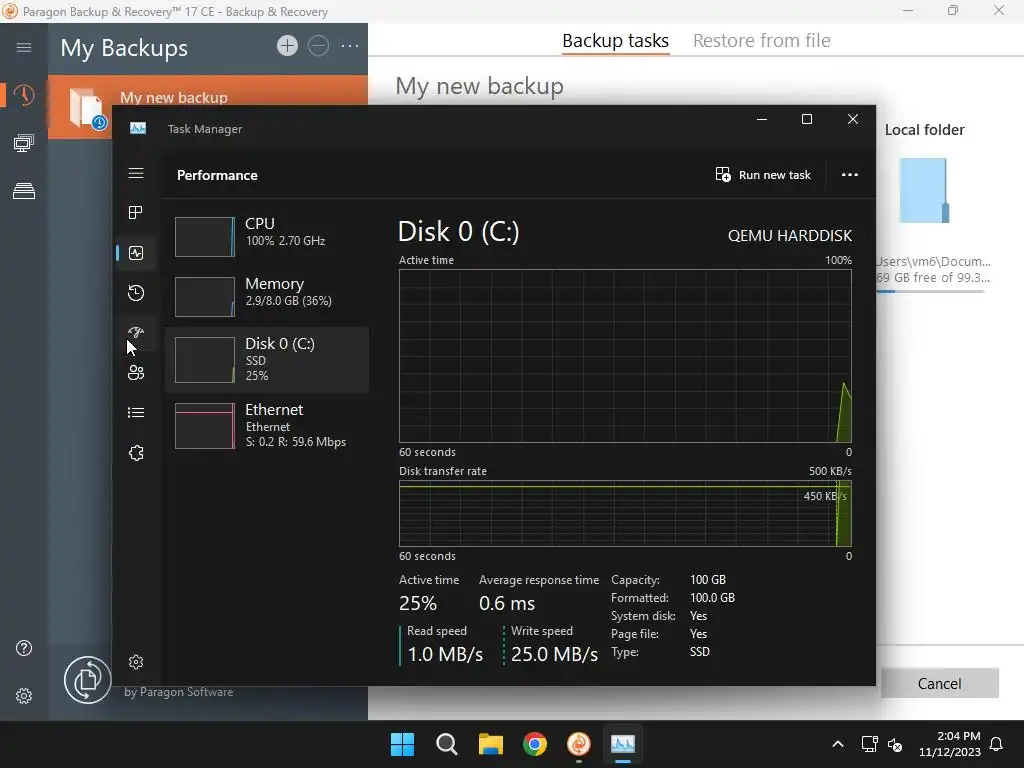Open Paragon computers icon in sidebar
This screenshot has width=1024, height=768.
[24, 143]
